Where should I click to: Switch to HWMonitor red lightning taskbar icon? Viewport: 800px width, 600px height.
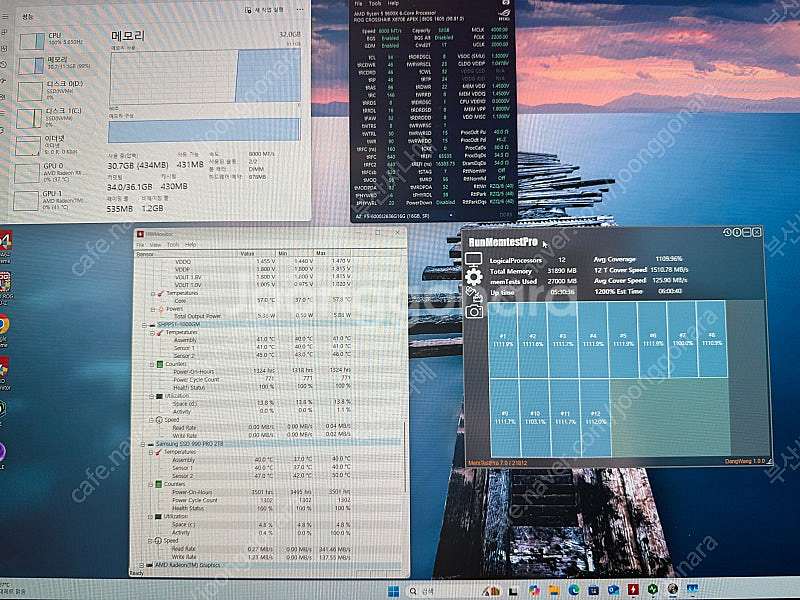click(x=633, y=590)
